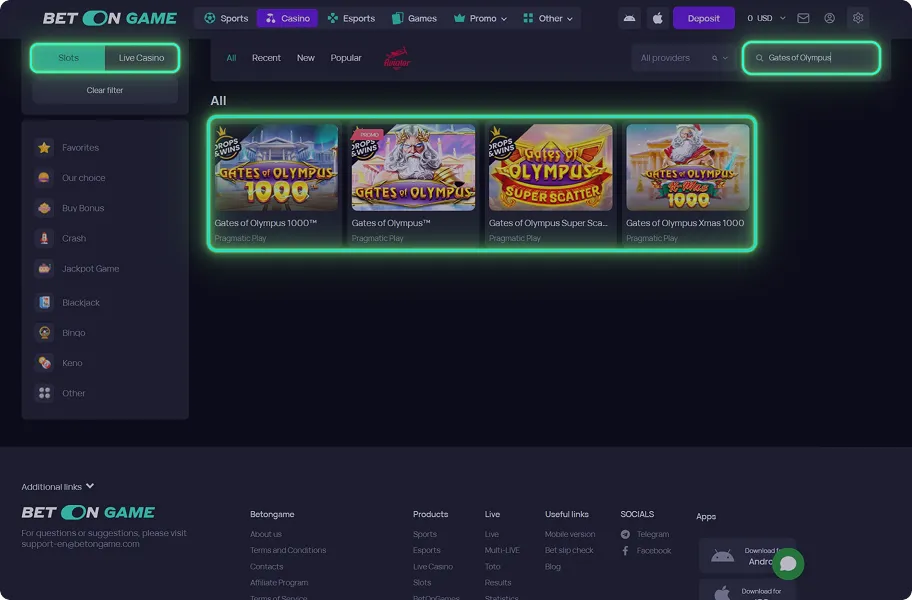912x600 pixels.
Task: Switch to Slots mode
Action: coord(68,58)
